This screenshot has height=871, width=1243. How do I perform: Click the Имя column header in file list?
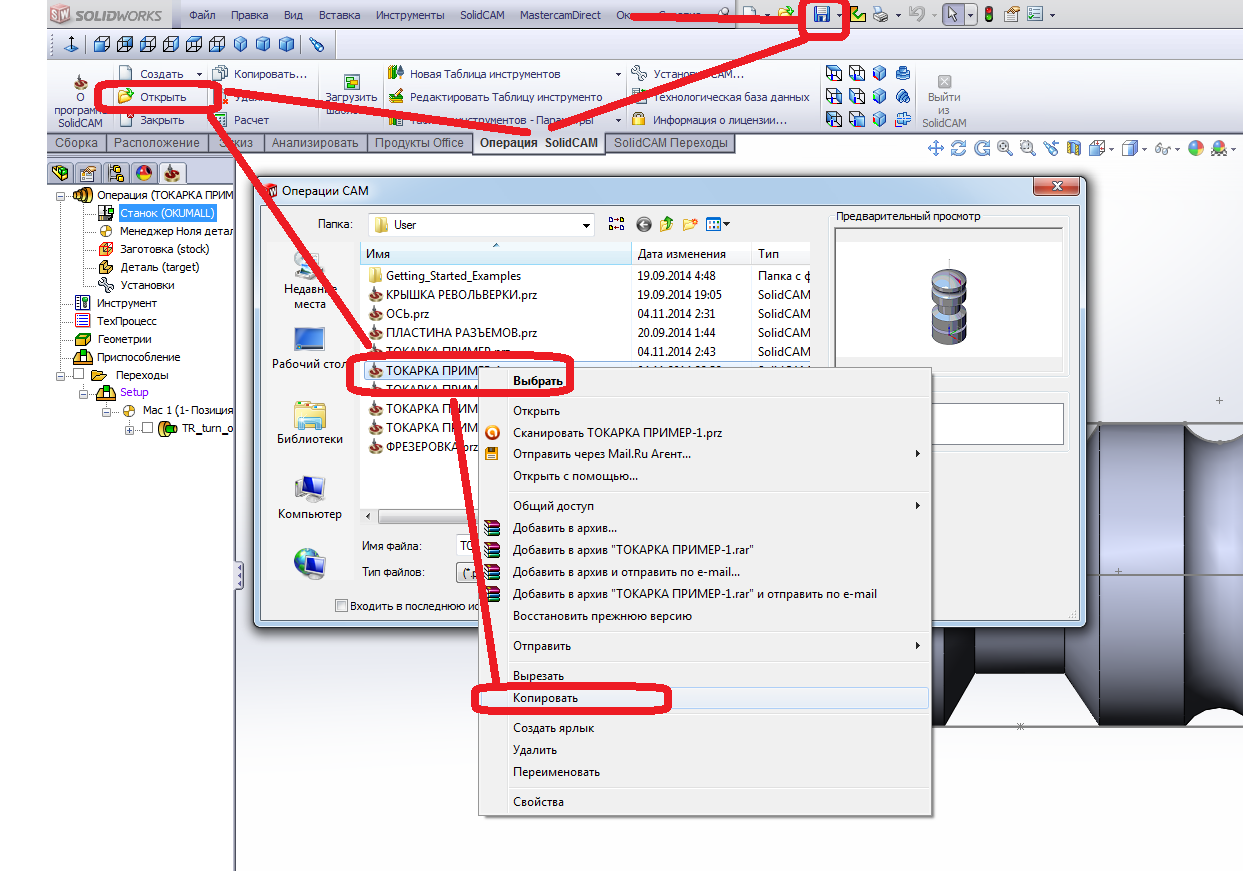pos(496,254)
